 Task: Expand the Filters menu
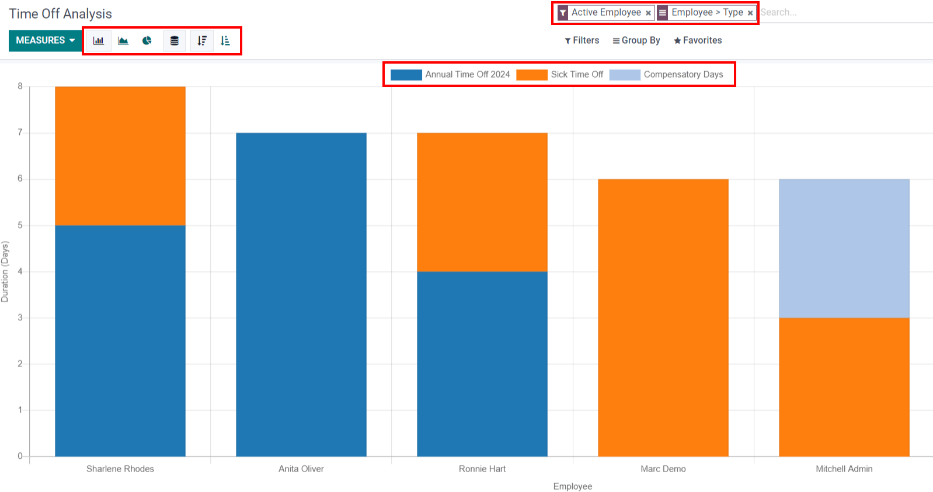(x=582, y=41)
